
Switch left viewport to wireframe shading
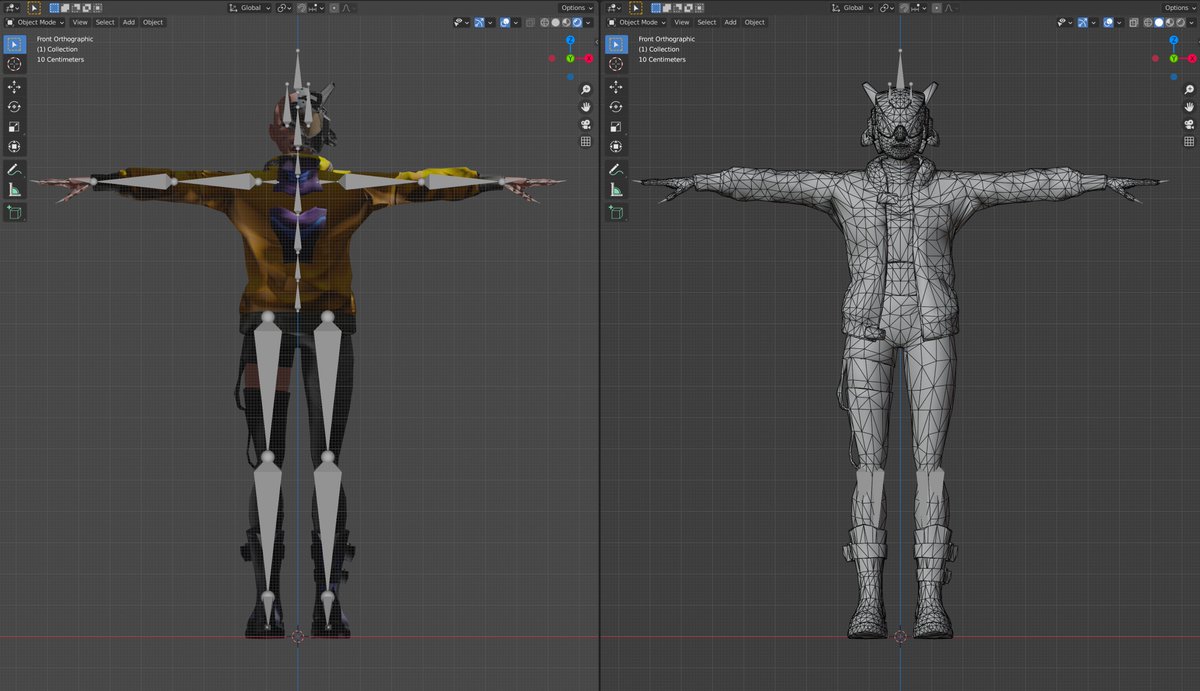point(544,22)
